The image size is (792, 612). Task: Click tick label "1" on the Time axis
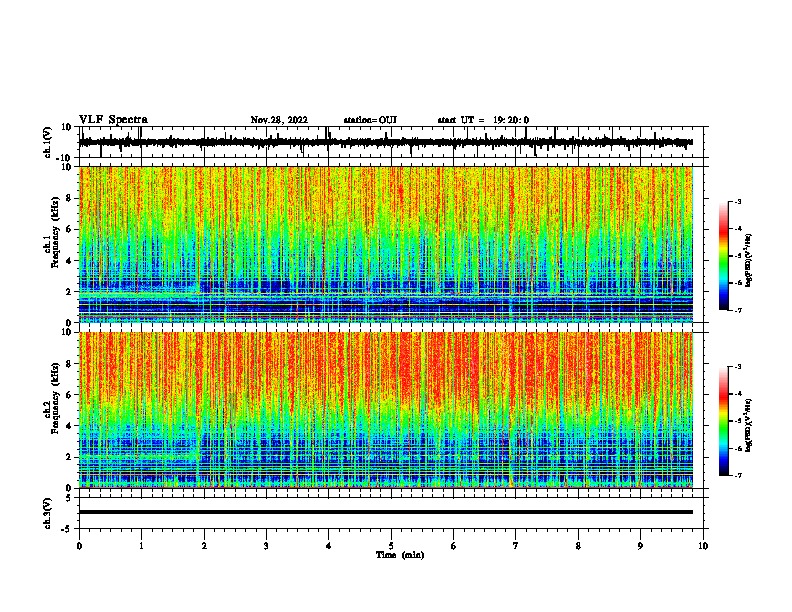coord(141,546)
